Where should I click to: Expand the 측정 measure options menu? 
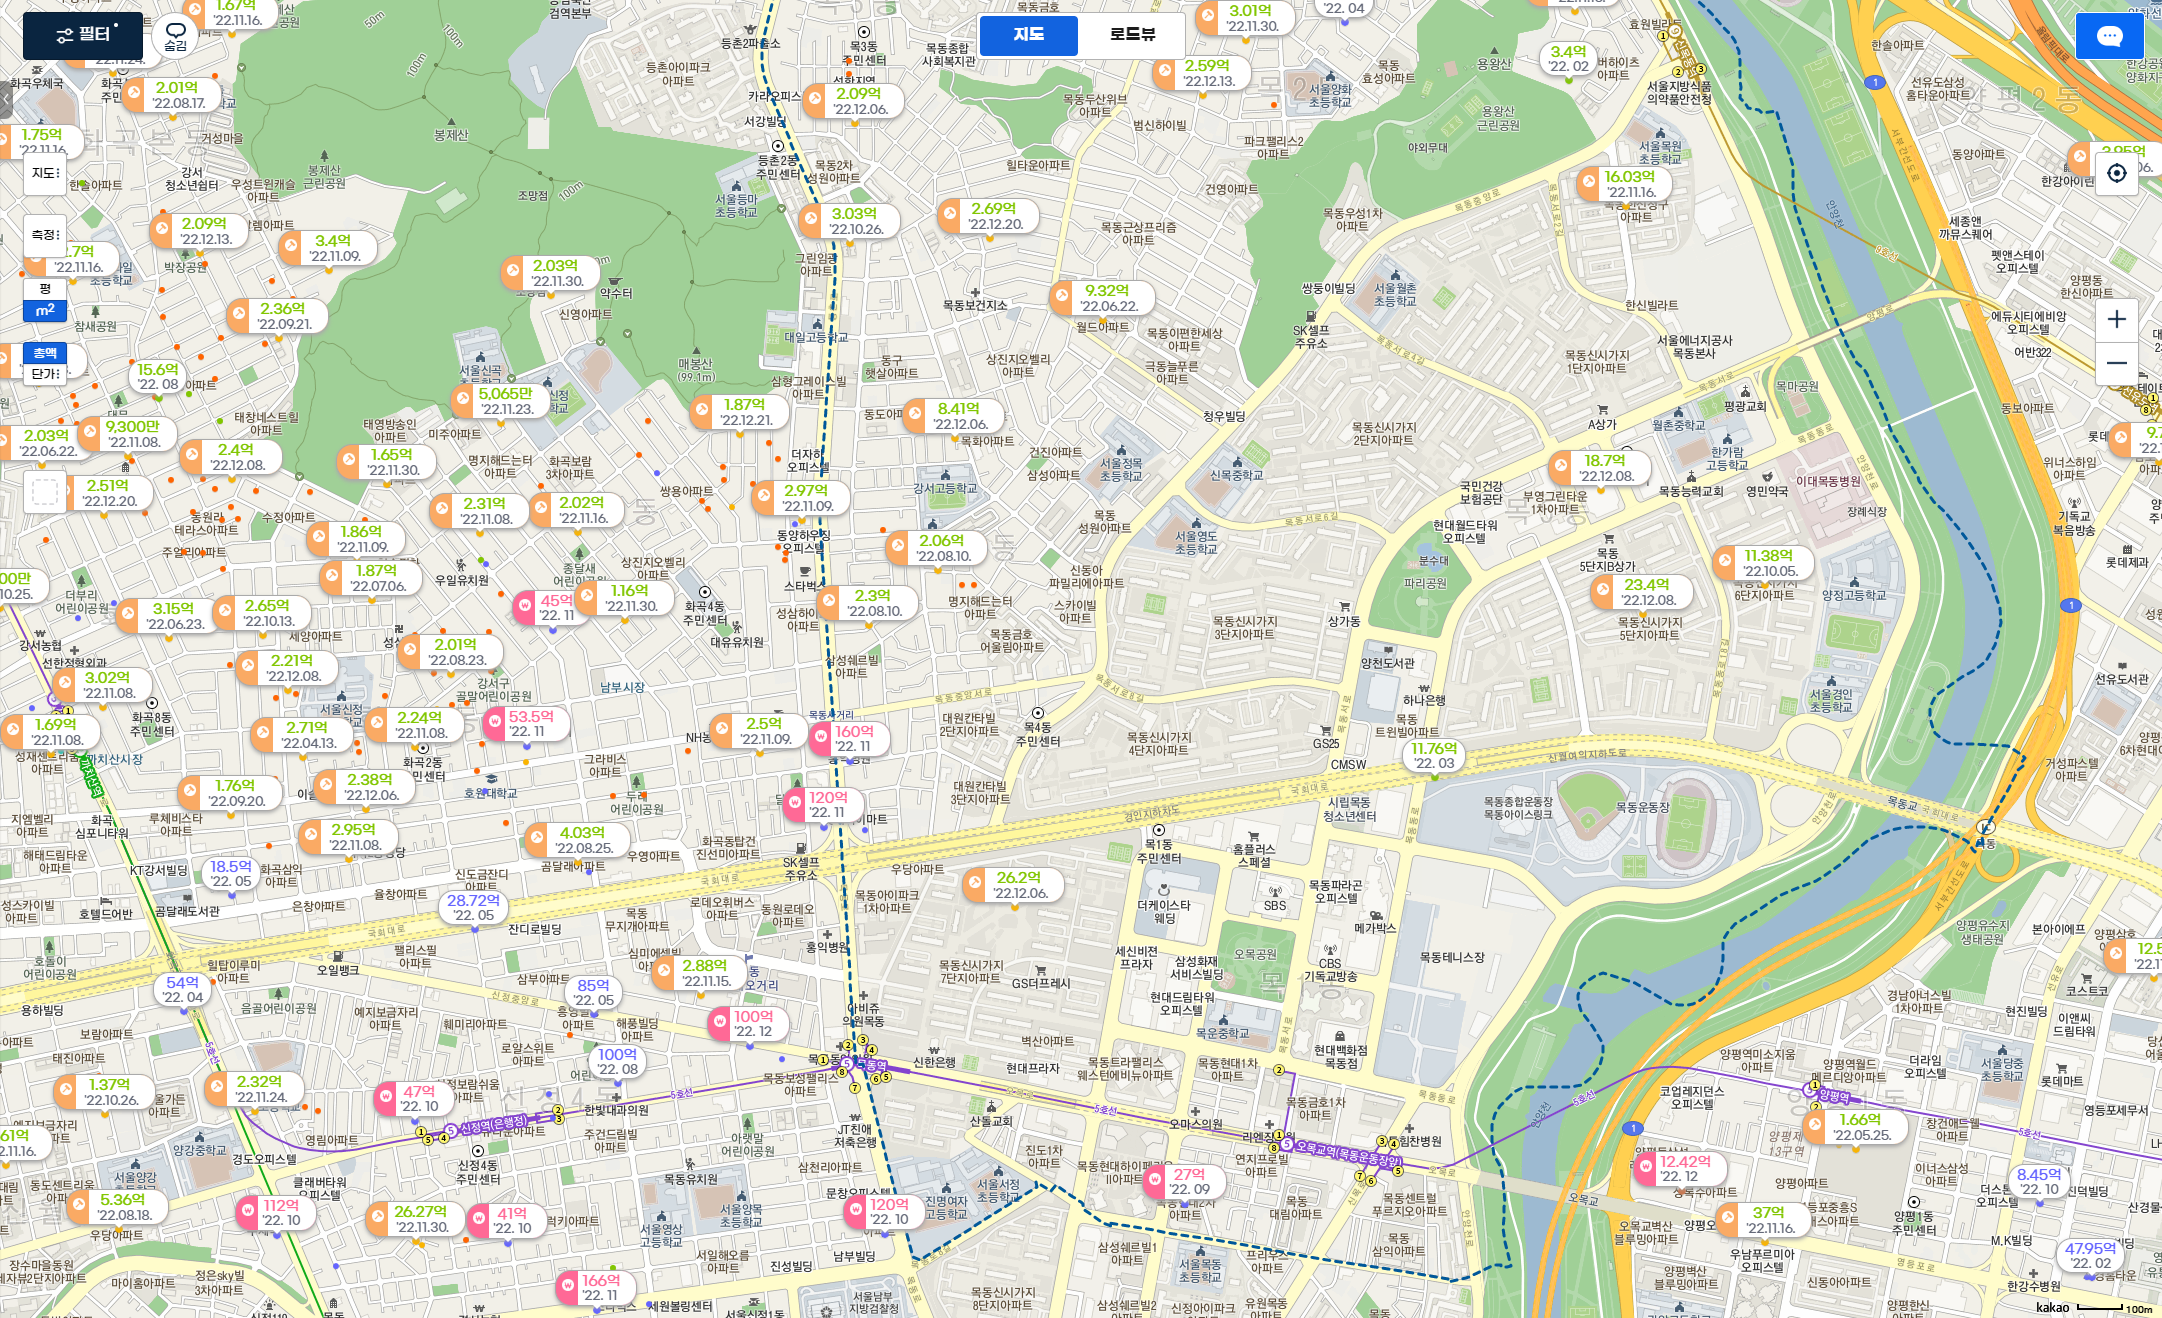click(45, 235)
